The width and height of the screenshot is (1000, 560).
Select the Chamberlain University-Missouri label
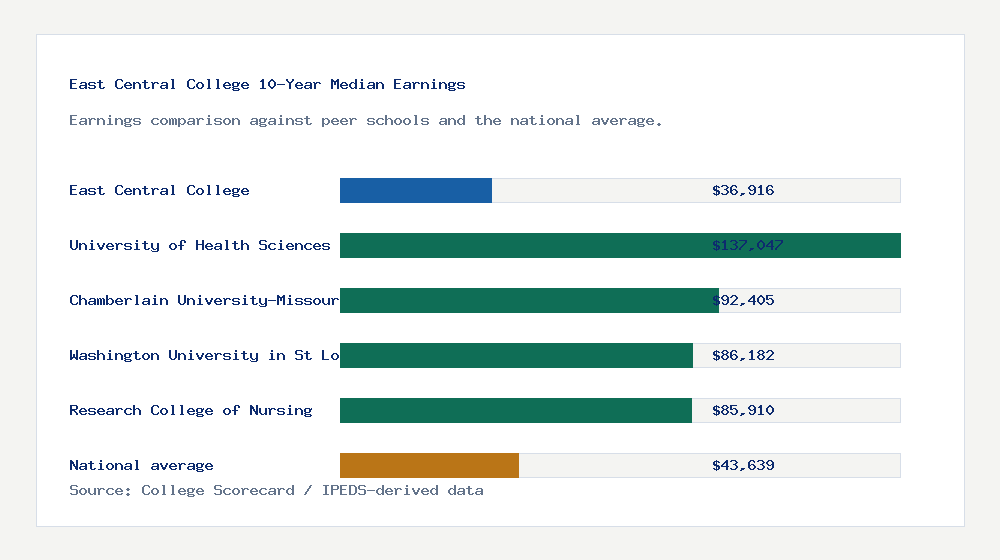(204, 300)
